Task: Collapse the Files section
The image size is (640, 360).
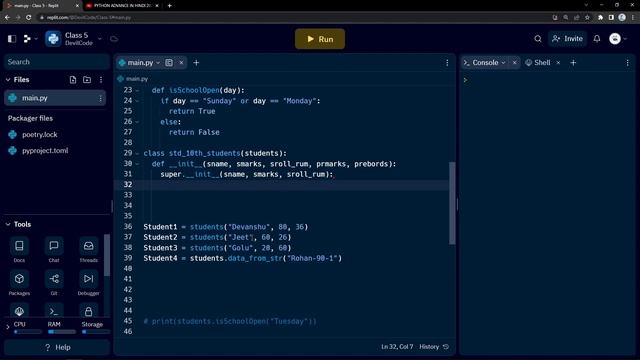Action: pos(8,80)
